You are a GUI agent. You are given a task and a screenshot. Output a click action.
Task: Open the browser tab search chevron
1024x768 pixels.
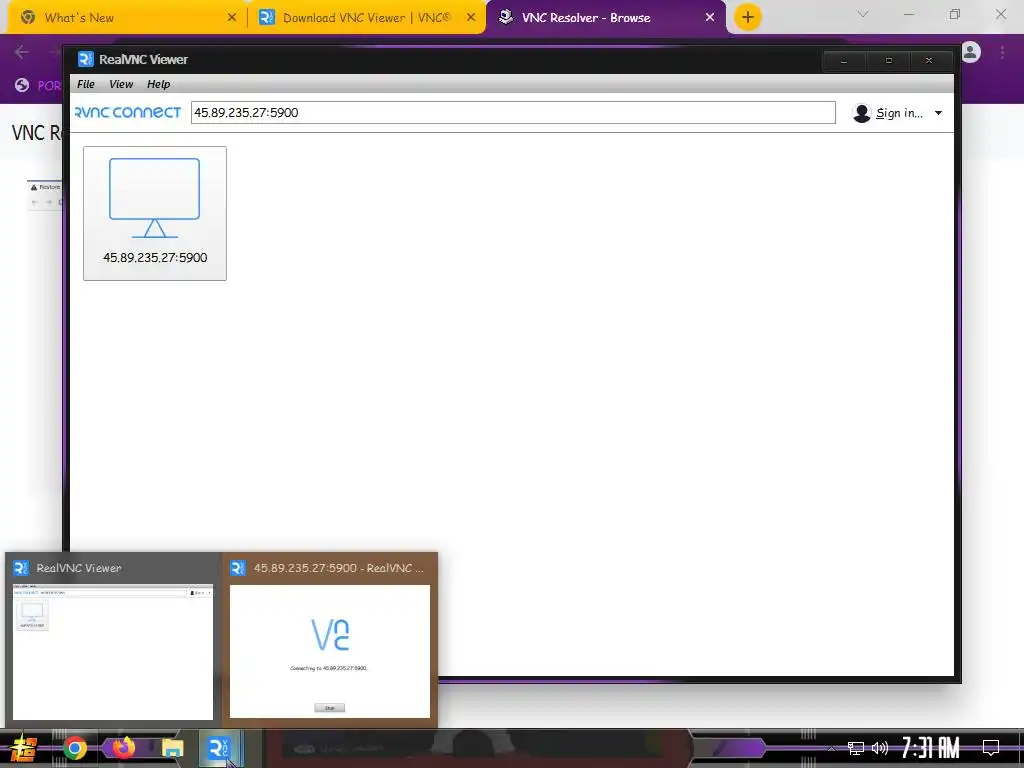[863, 14]
